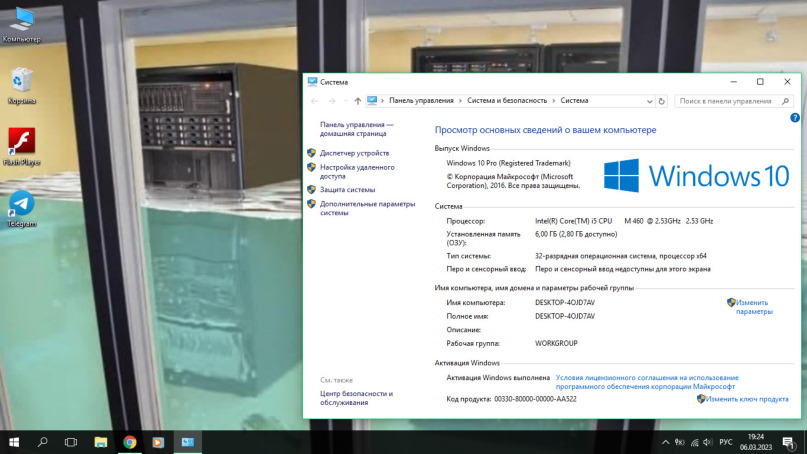Click Система и безопасность breadcrumb
This screenshot has height=454, width=807.
coord(507,101)
